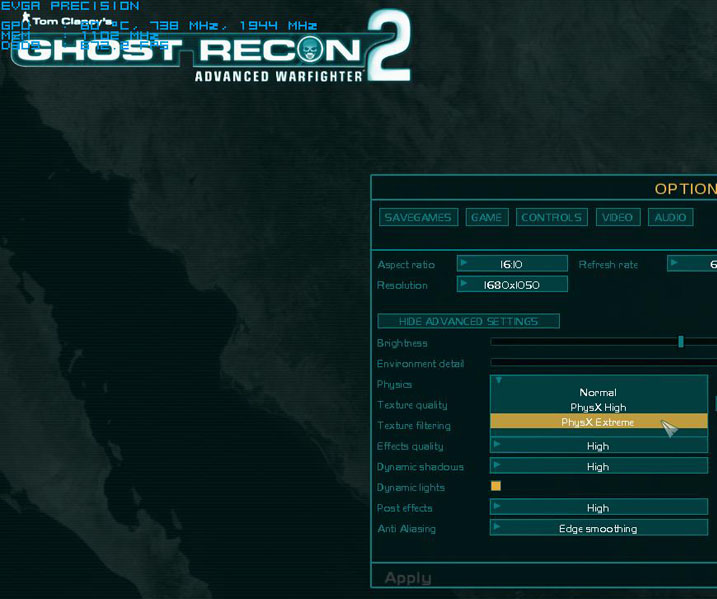Choose Normal in the Physics list
The image size is (717, 599).
coord(599,392)
